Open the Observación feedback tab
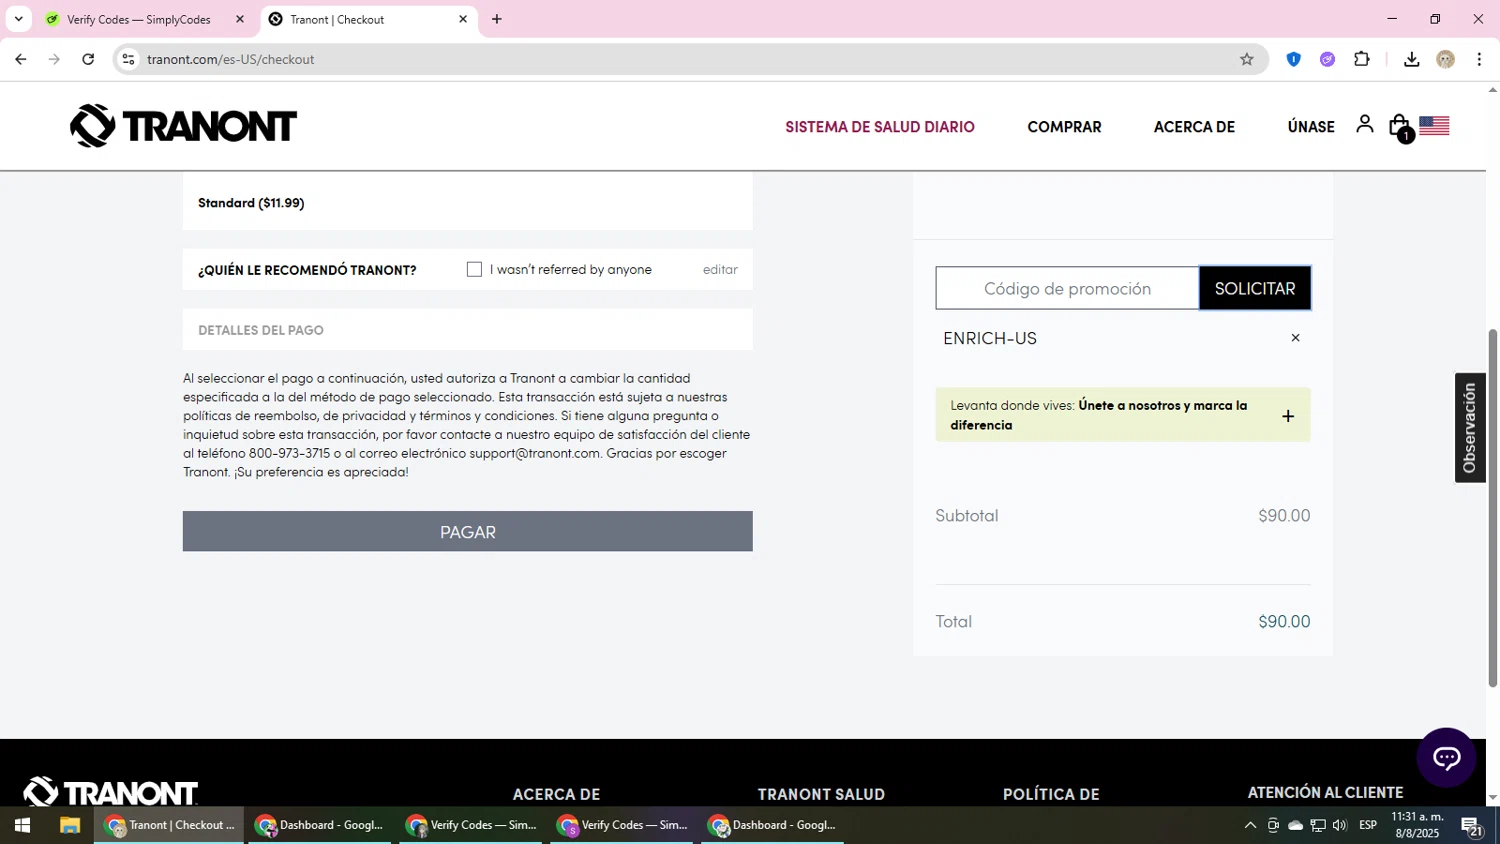The image size is (1500, 844). (1469, 428)
